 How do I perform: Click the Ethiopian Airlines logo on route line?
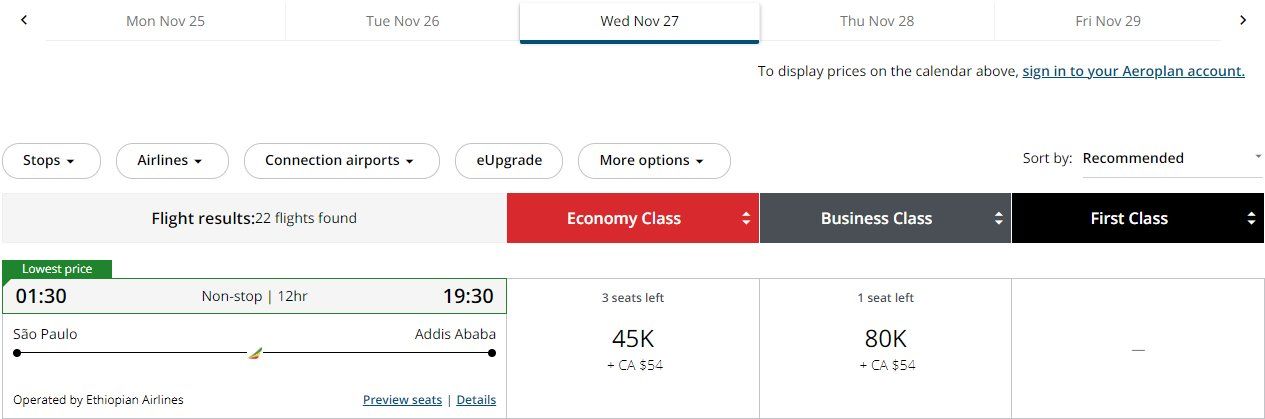pyautogui.click(x=254, y=353)
